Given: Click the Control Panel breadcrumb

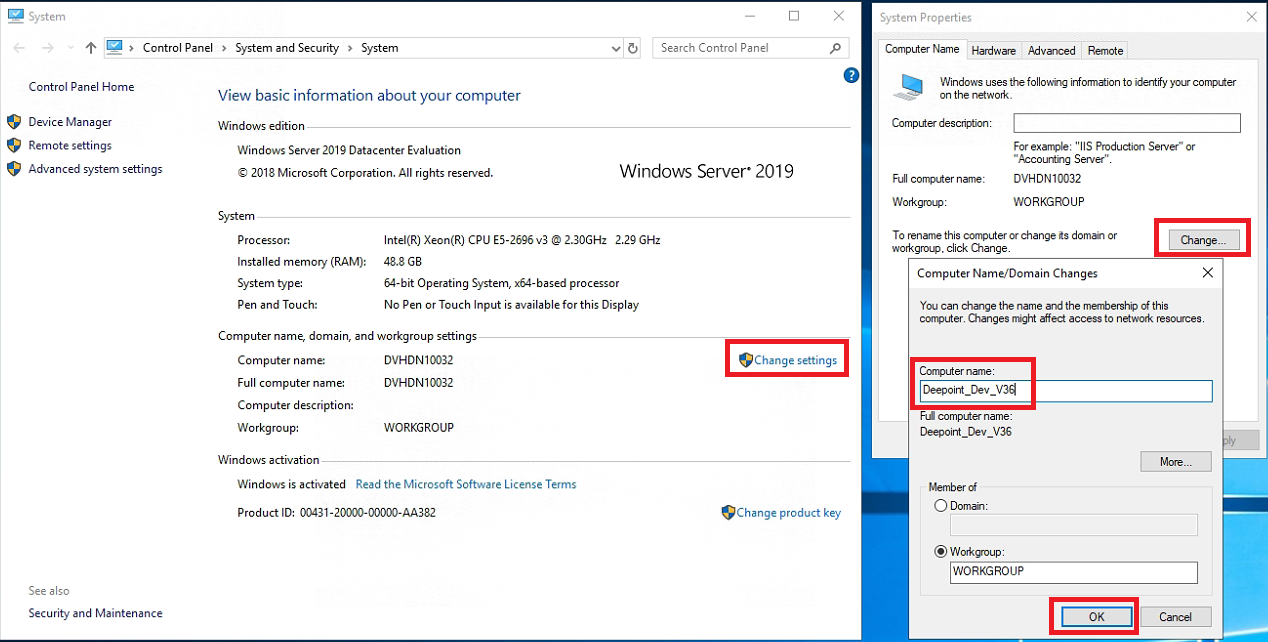Looking at the screenshot, I should 176,48.
